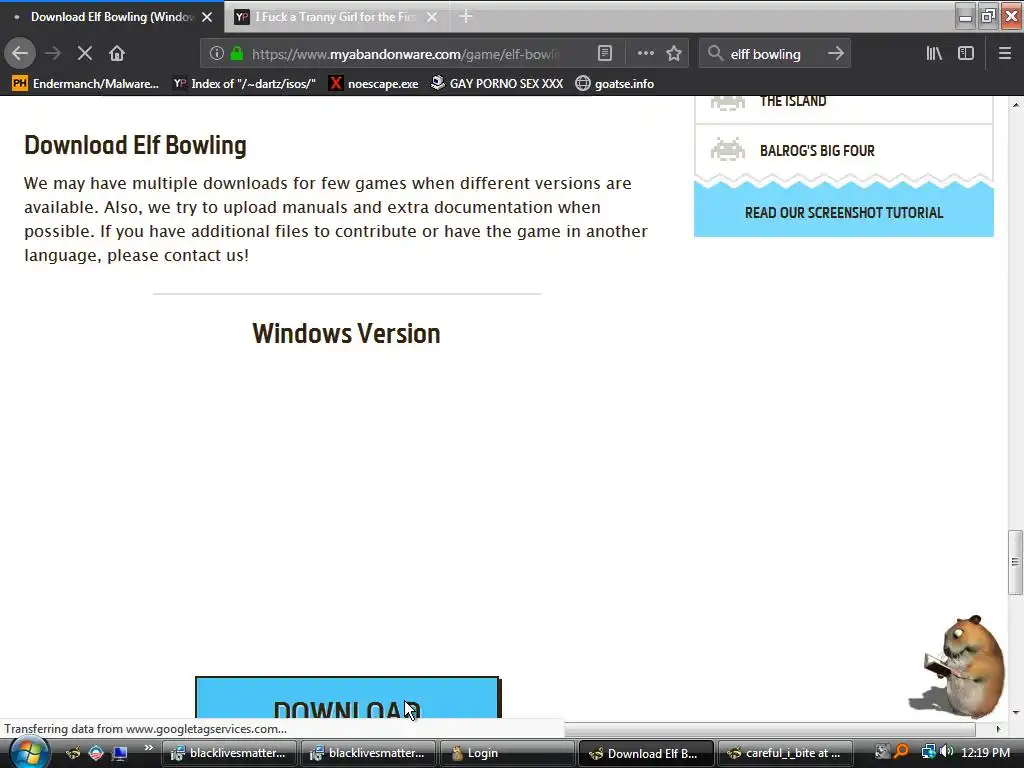The width and height of the screenshot is (1024, 768).
Task: Switch to the first 'blacklivesmatter...' taskbar window
Action: (229, 753)
